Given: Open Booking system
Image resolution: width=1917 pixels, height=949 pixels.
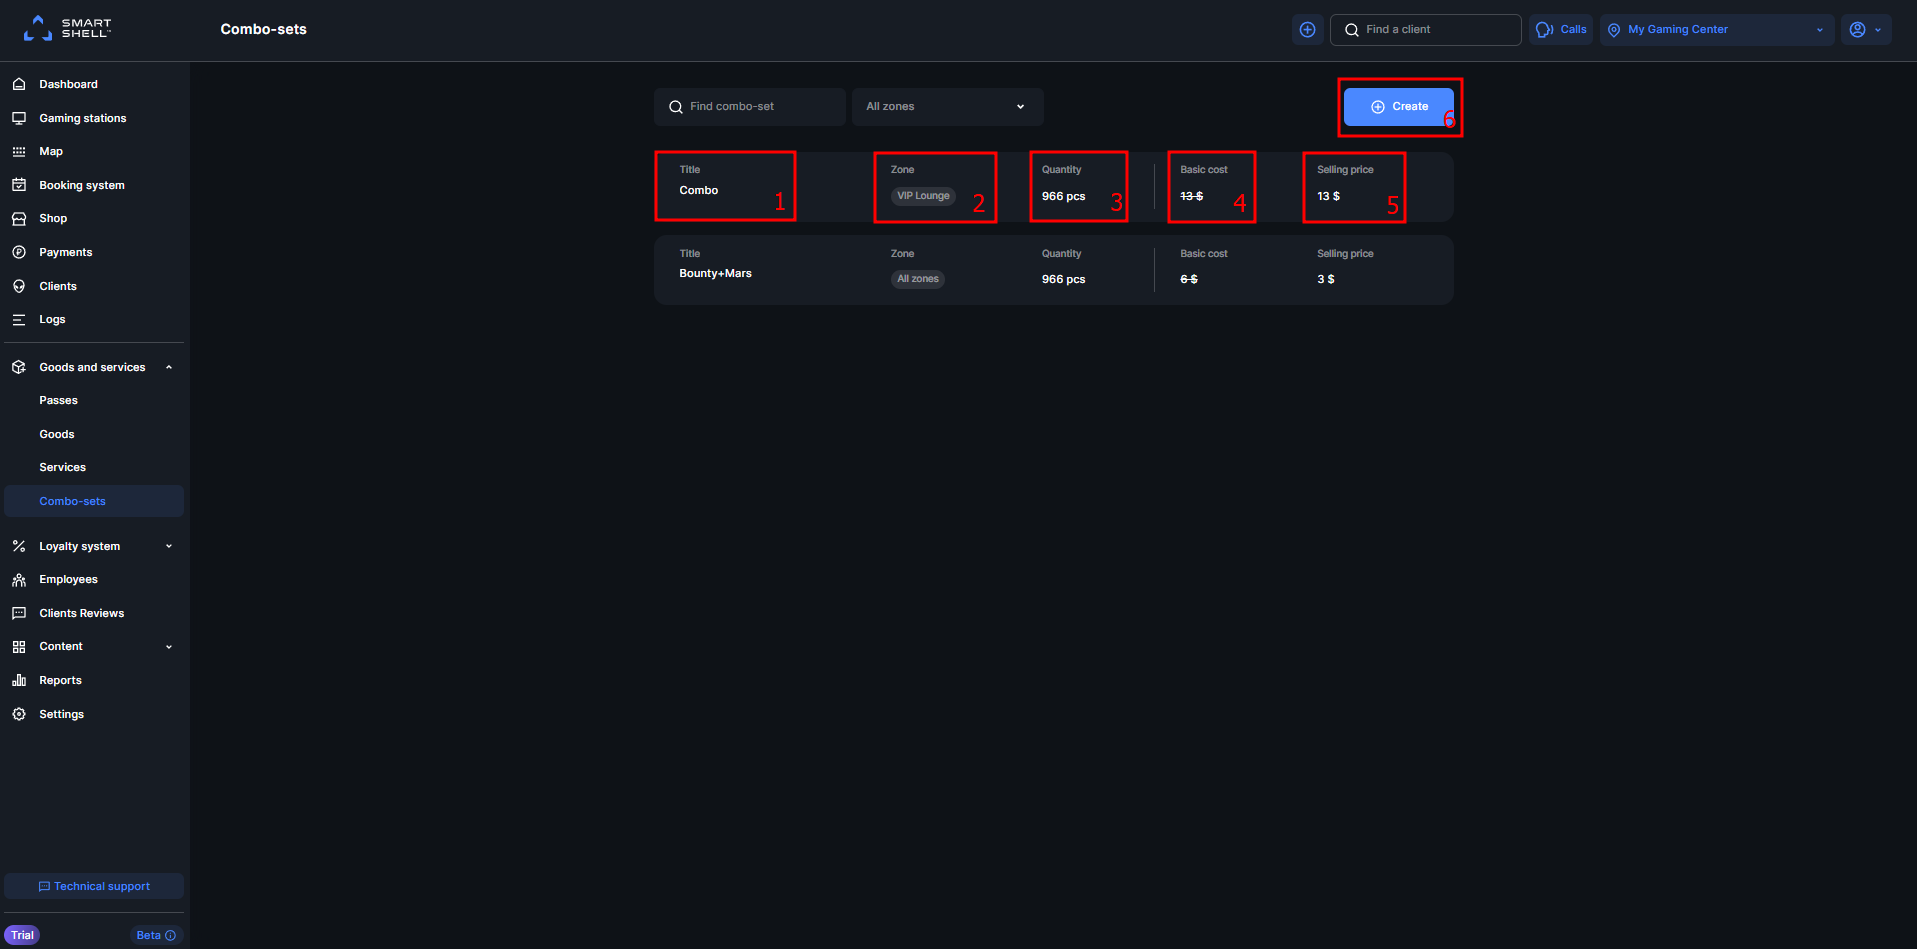Looking at the screenshot, I should [x=81, y=185].
